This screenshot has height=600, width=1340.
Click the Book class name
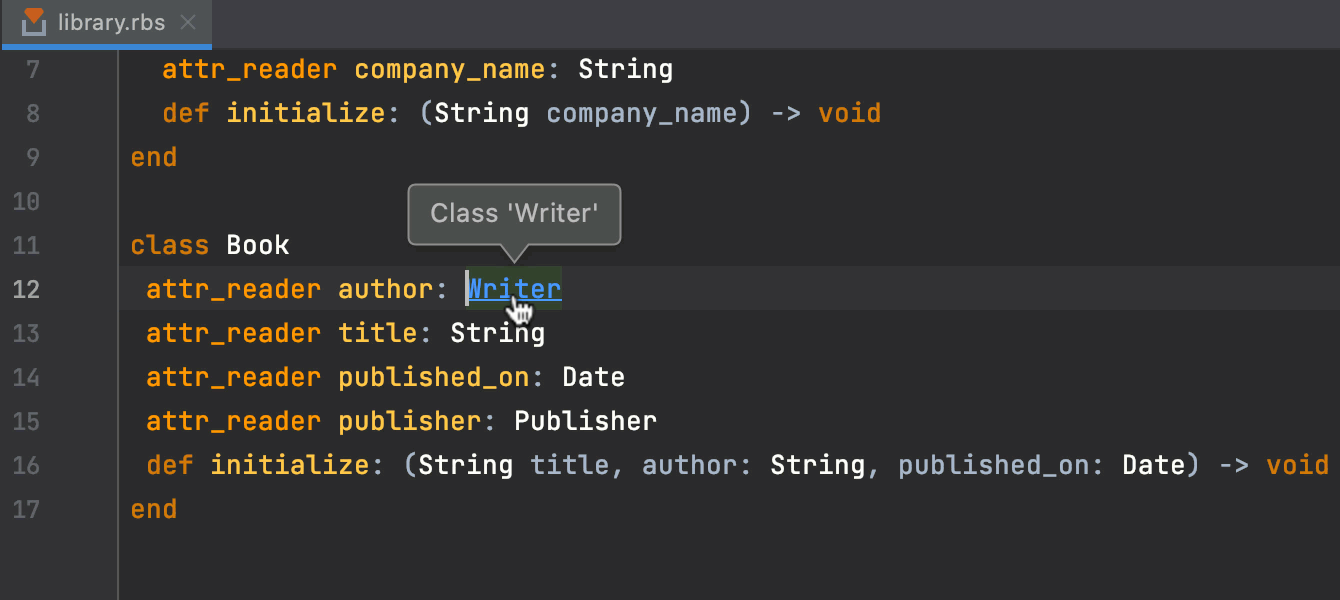coord(258,245)
